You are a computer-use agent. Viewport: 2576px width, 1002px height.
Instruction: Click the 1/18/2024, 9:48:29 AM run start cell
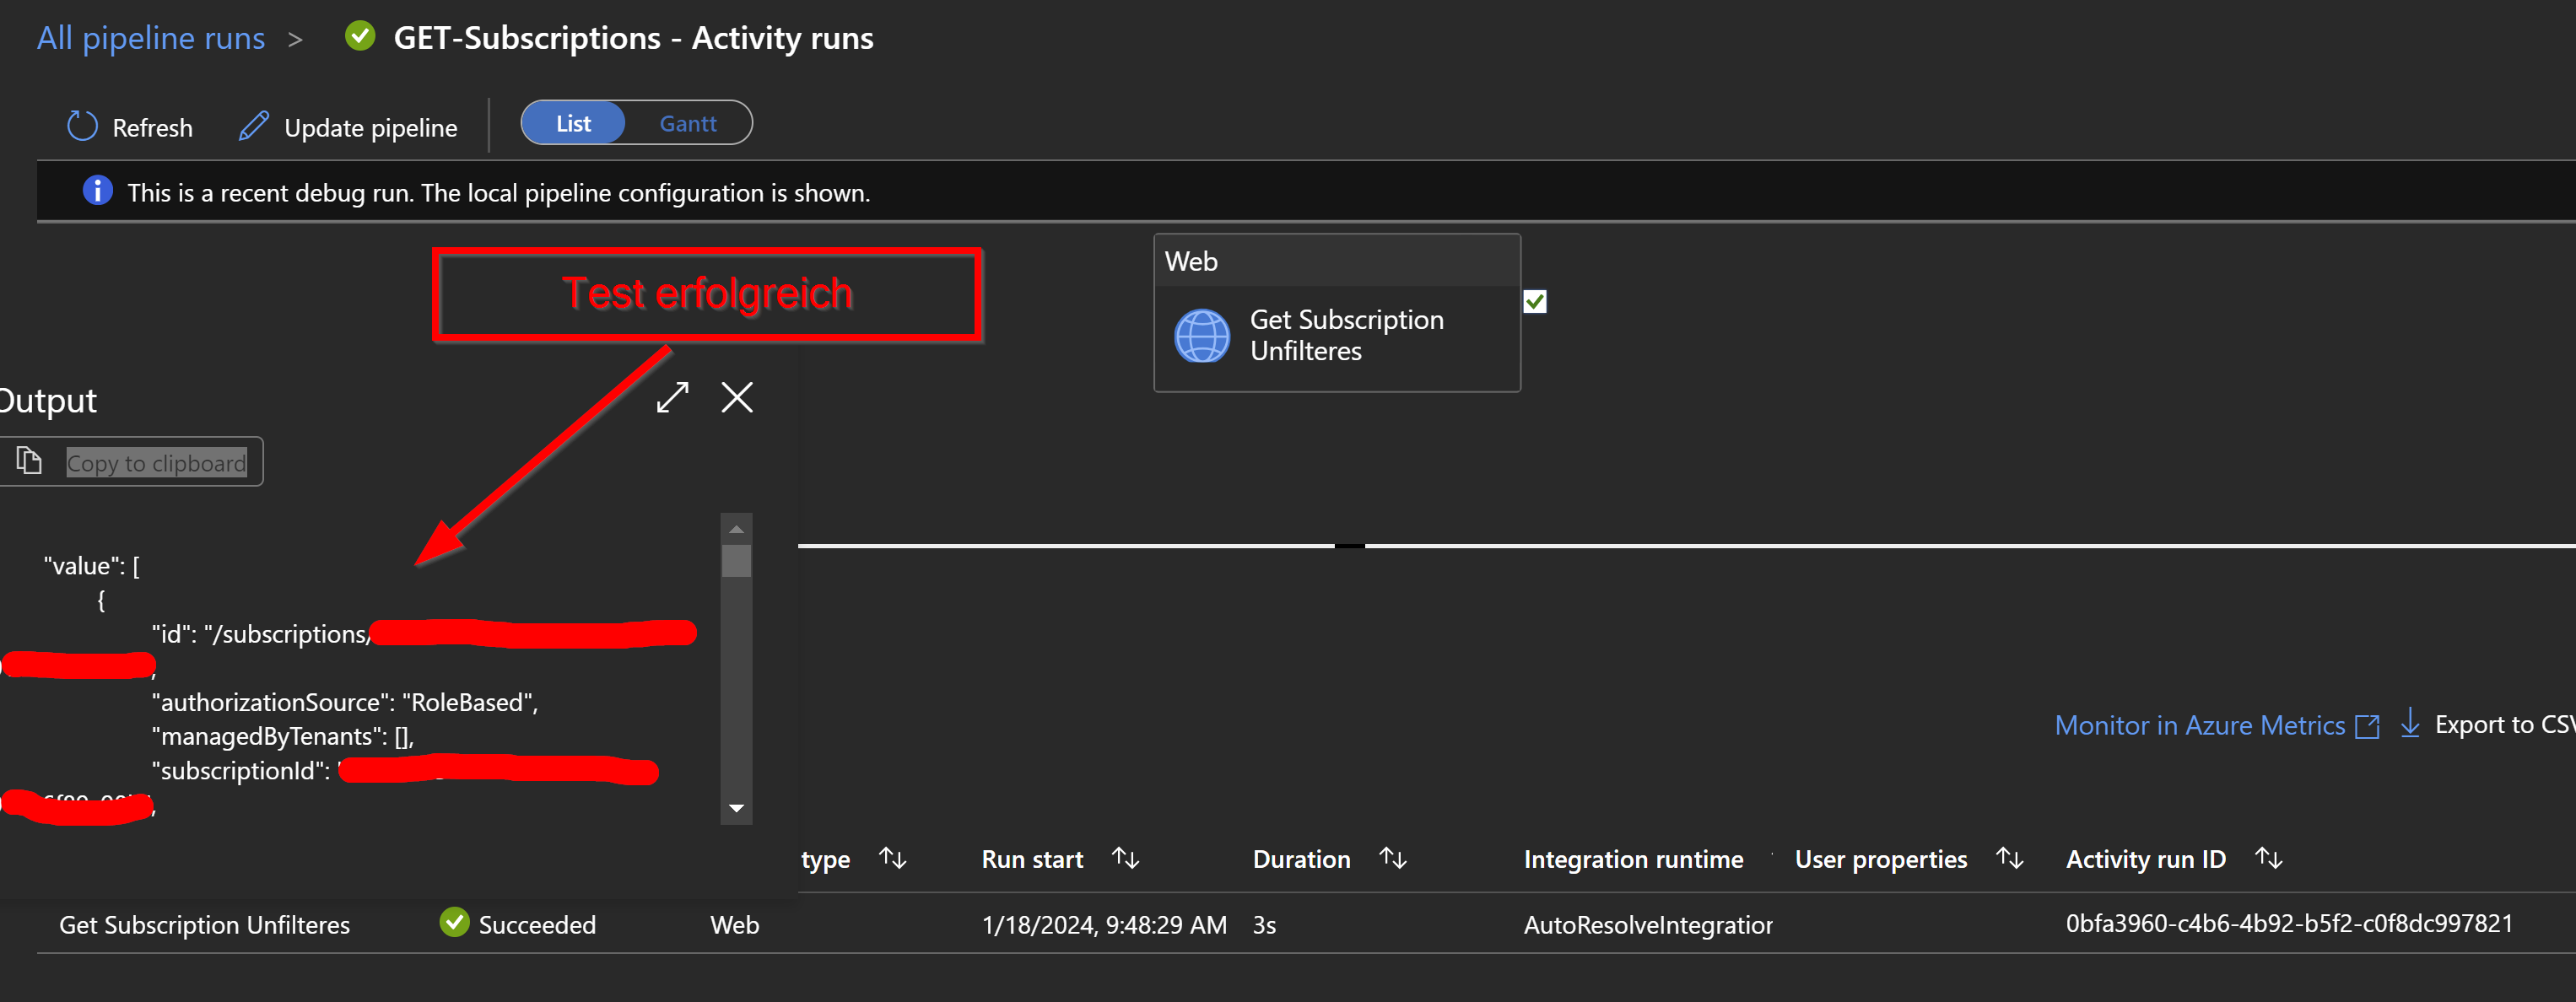point(1104,925)
